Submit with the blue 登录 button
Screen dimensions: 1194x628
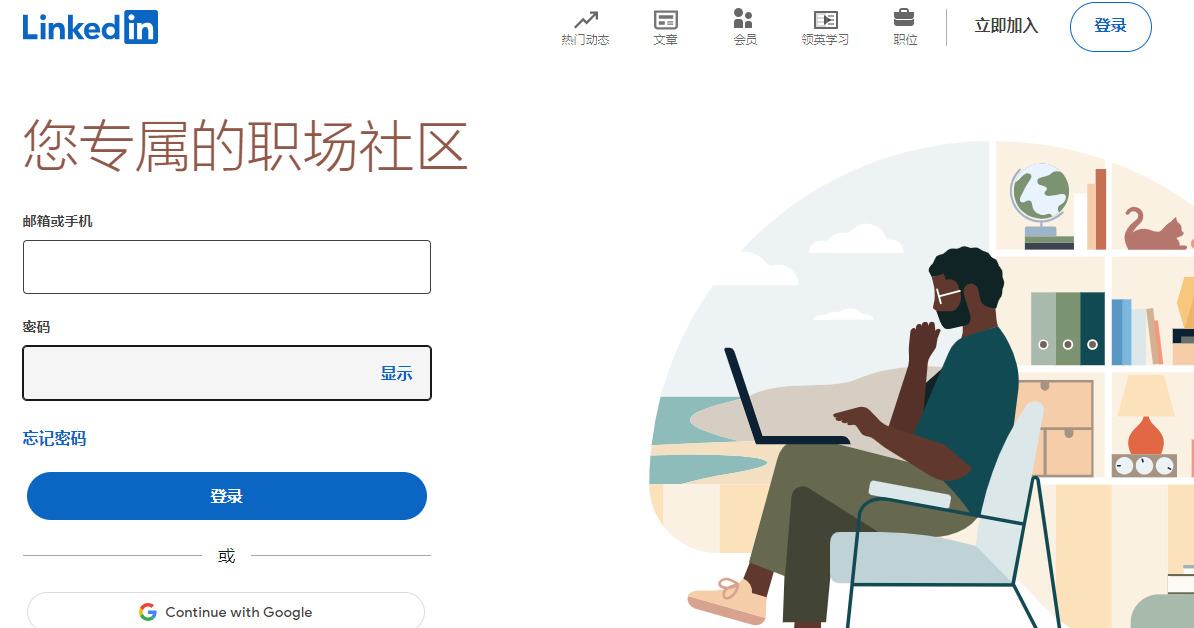pos(227,496)
